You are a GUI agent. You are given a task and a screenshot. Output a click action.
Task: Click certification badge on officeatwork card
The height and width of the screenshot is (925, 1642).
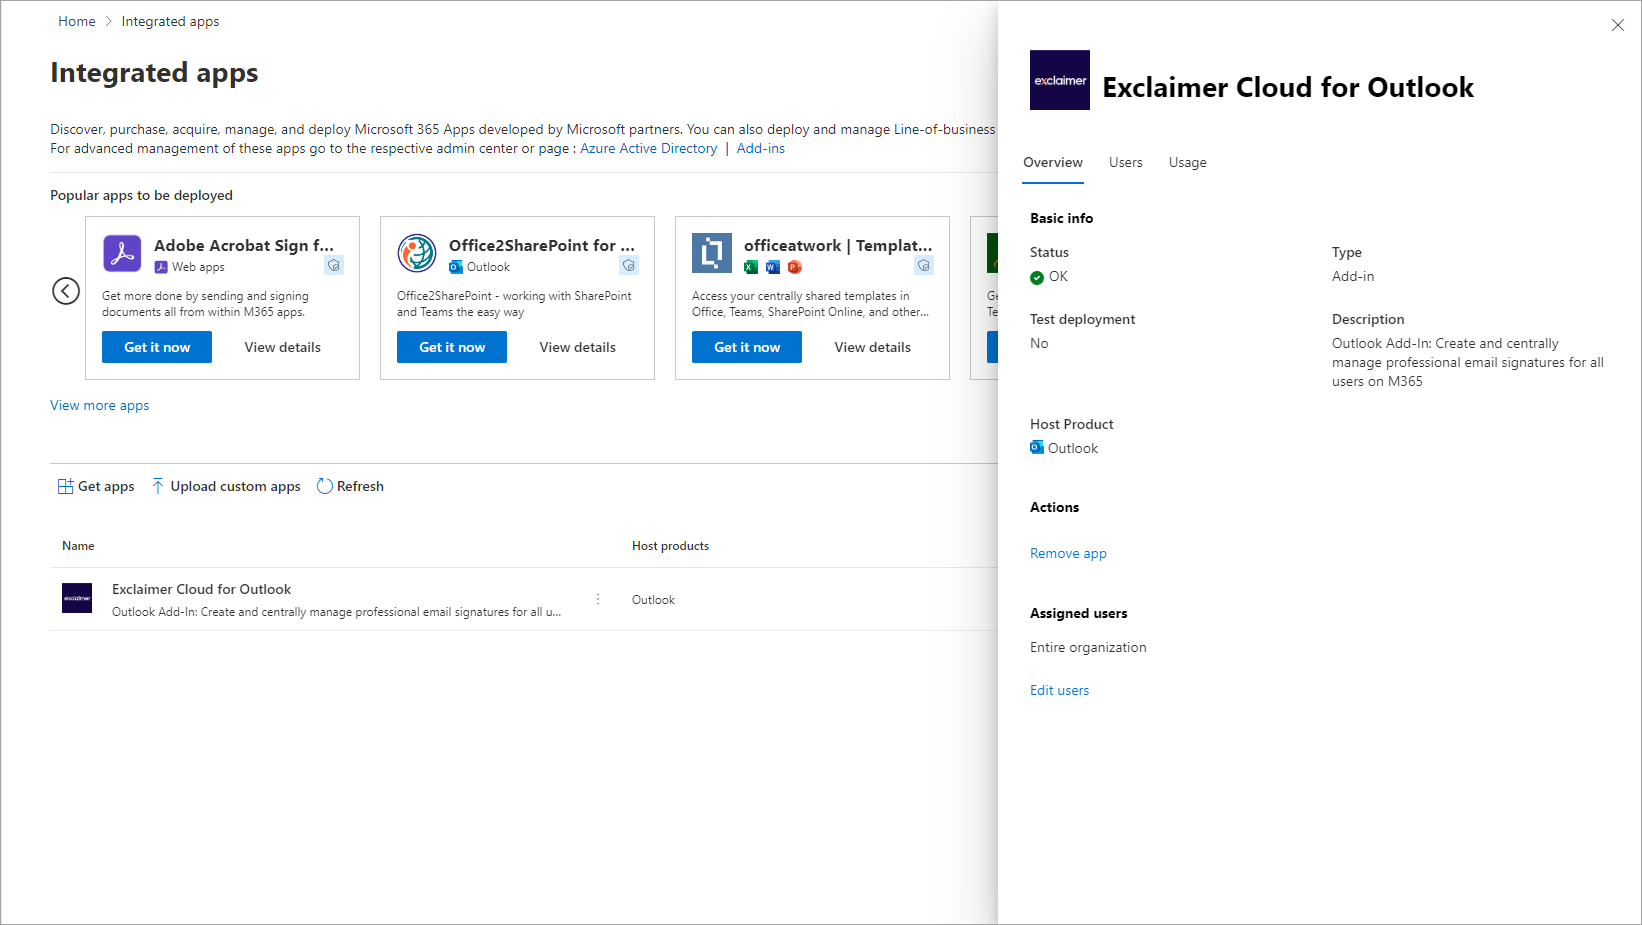tap(924, 265)
